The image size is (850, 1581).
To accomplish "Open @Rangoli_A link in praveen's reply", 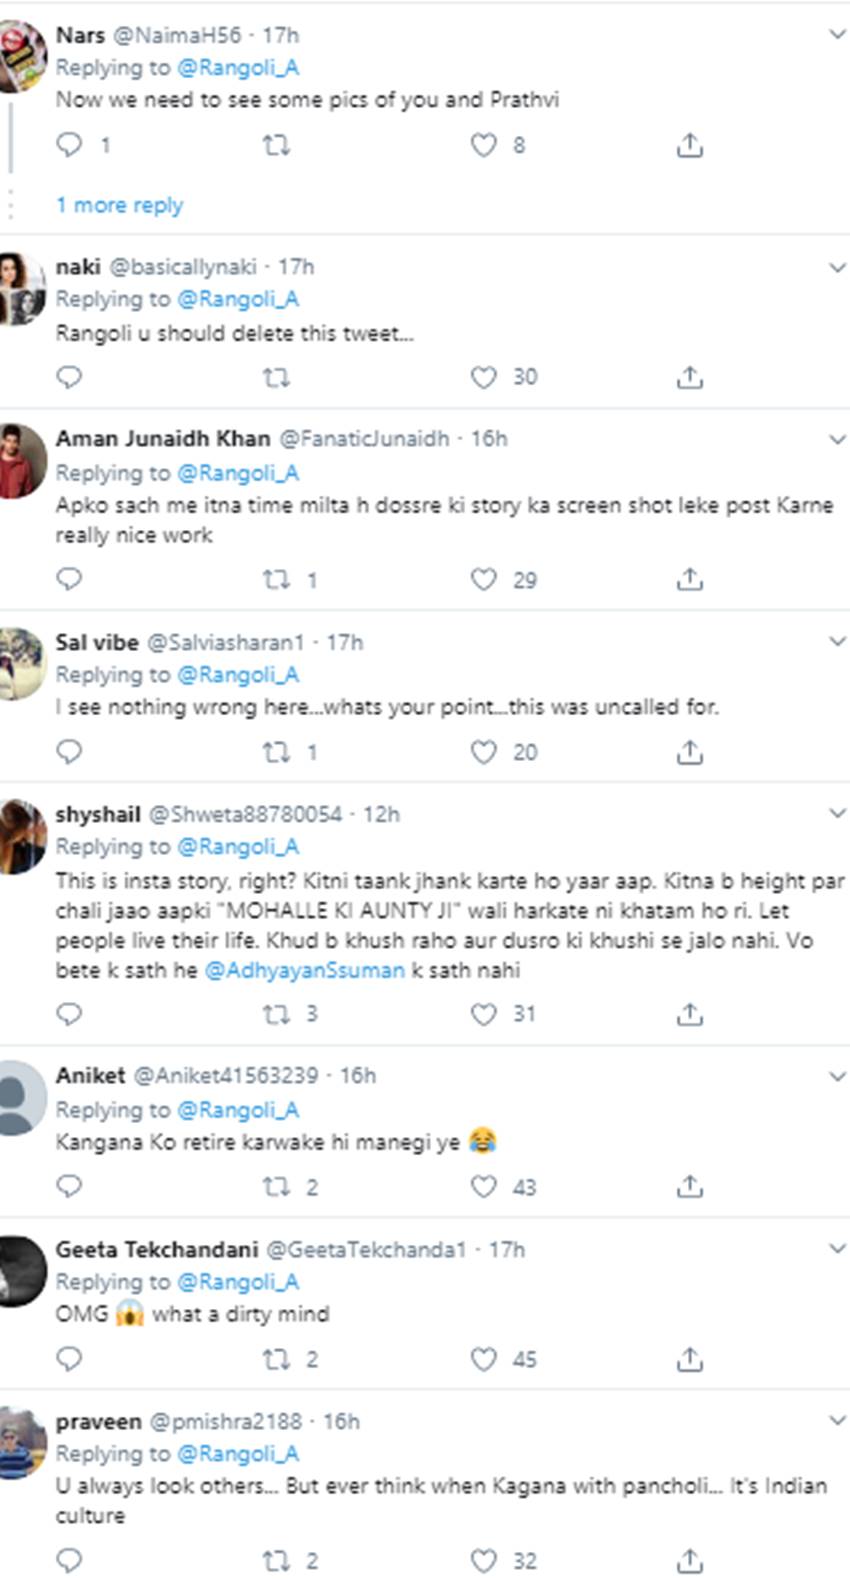I will click(238, 1454).
